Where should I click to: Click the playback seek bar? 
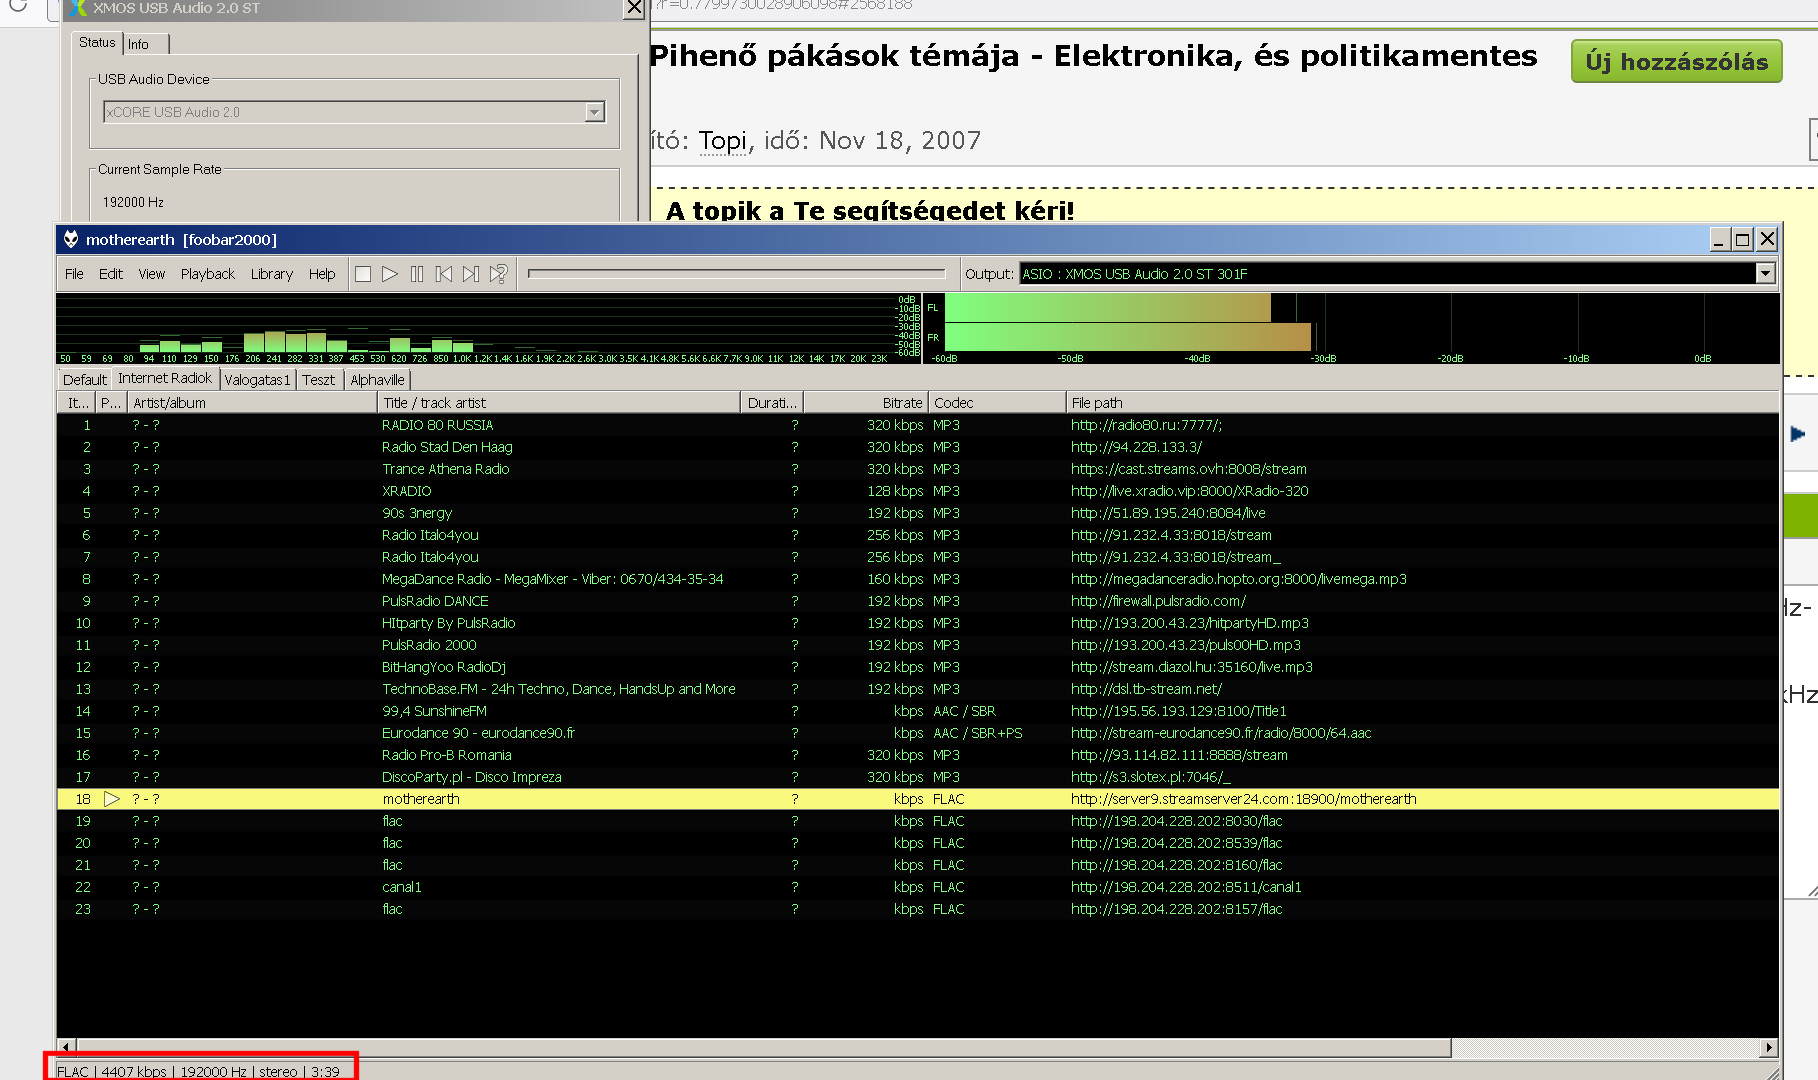click(736, 273)
